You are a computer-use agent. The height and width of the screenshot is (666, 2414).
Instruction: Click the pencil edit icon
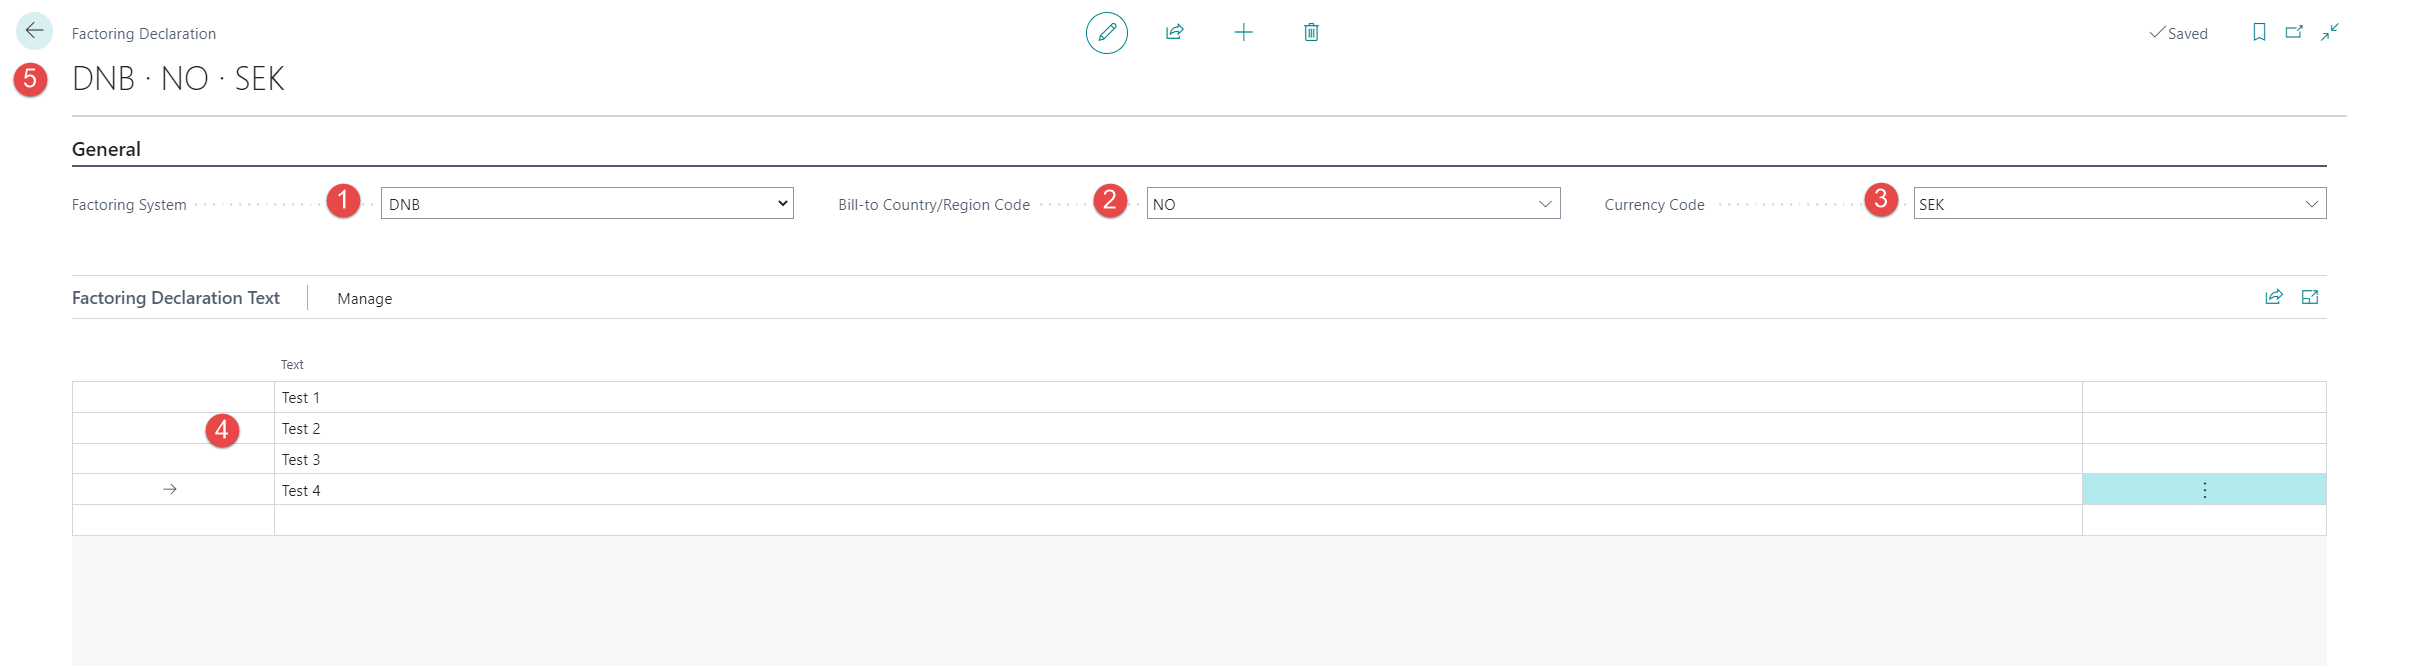pos(1106,33)
